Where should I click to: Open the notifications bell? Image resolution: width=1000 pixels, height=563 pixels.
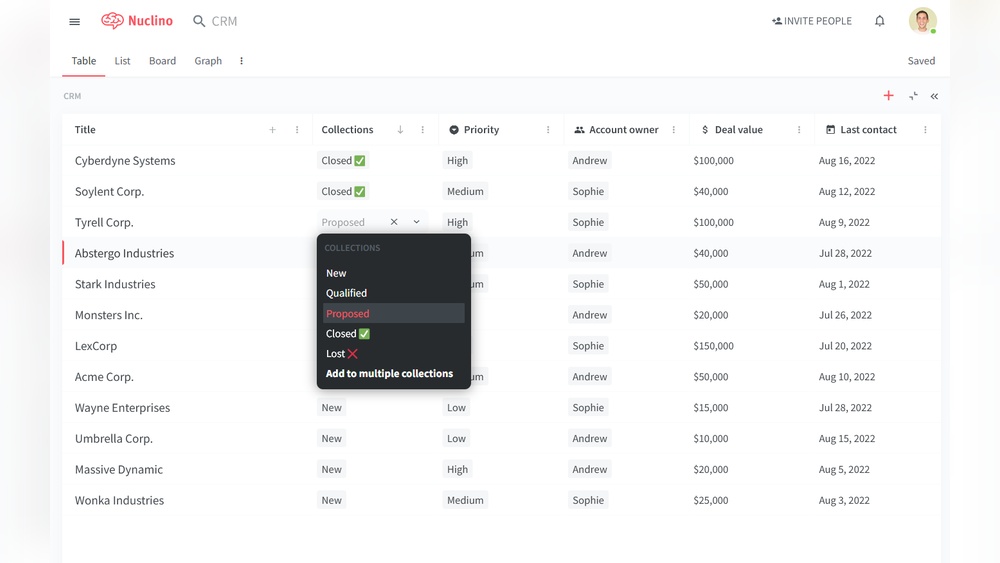pyautogui.click(x=879, y=21)
